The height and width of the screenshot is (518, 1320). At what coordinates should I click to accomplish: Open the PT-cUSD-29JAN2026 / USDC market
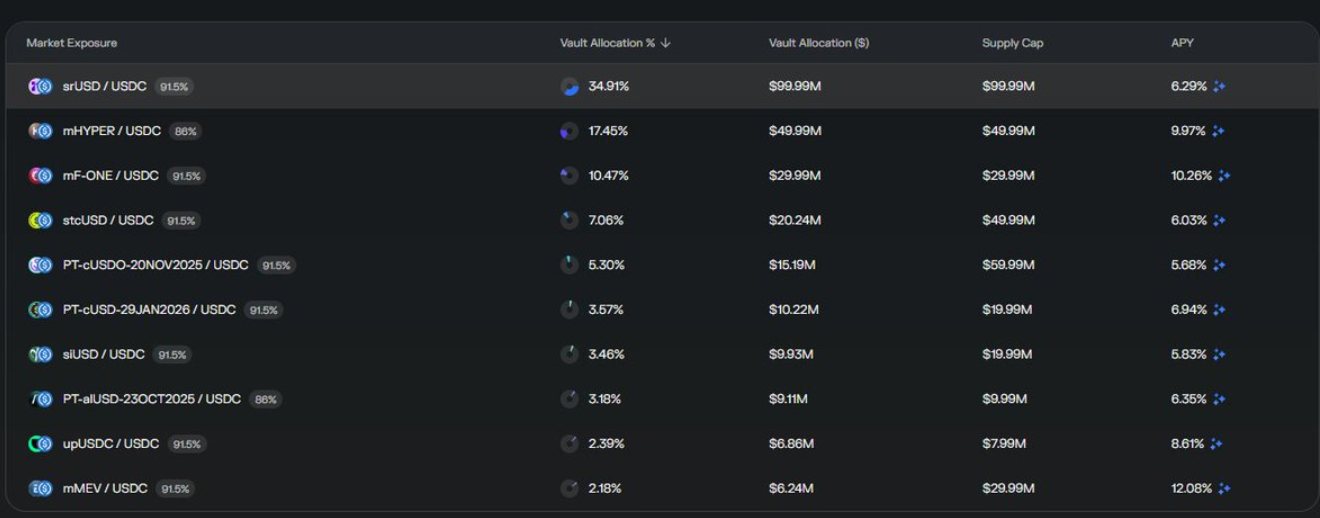pyautogui.click(x=149, y=310)
